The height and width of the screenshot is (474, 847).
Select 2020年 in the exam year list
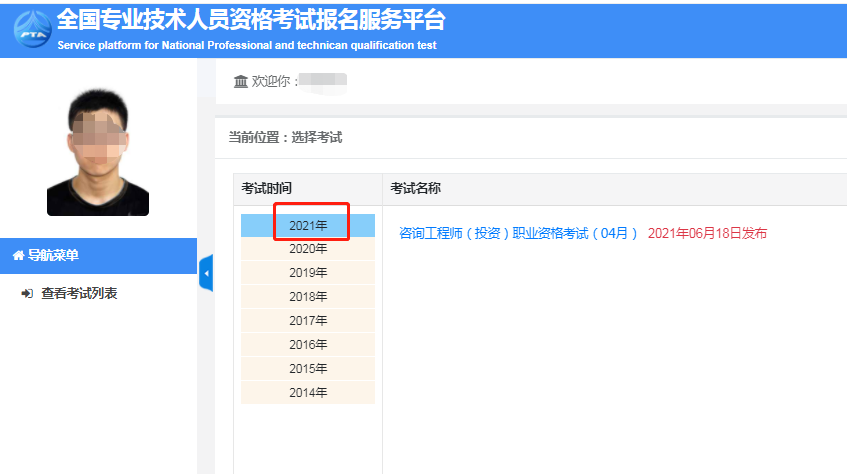coord(308,249)
